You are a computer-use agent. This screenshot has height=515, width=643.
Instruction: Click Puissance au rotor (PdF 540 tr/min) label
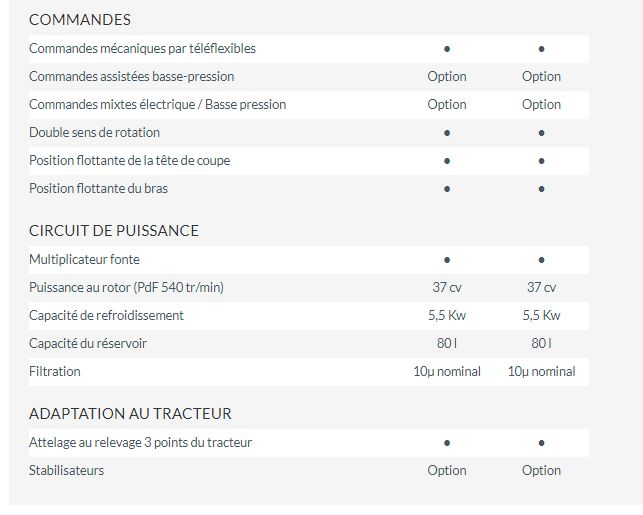(126, 287)
